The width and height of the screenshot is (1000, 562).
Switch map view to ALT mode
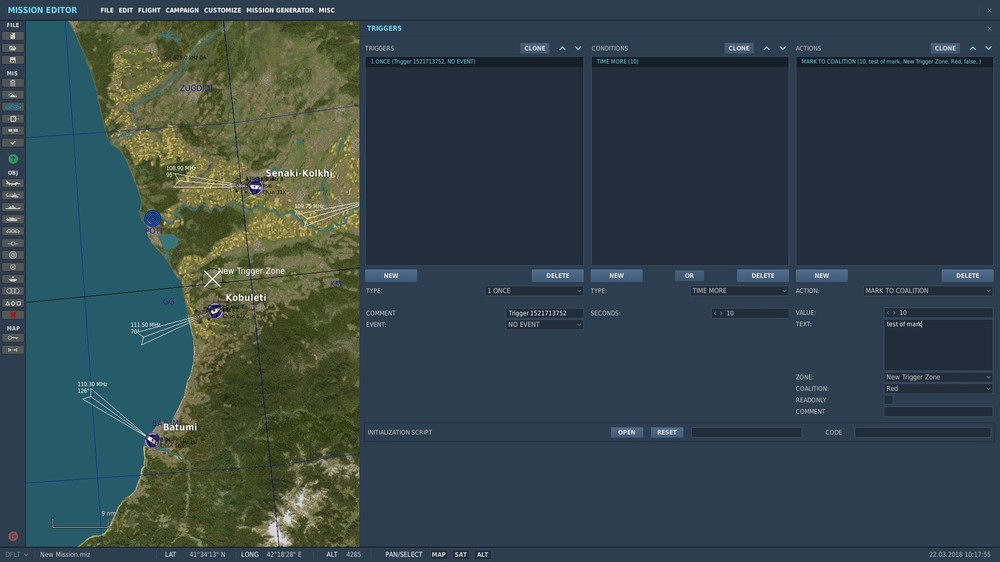482,555
